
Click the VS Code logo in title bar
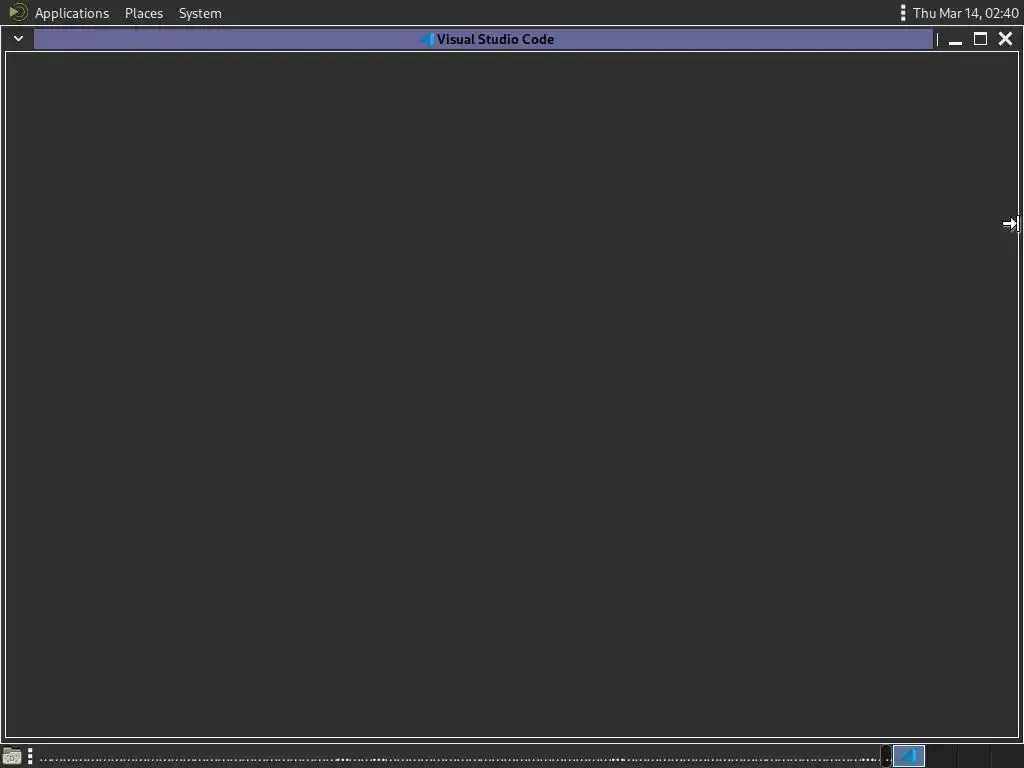(x=427, y=39)
